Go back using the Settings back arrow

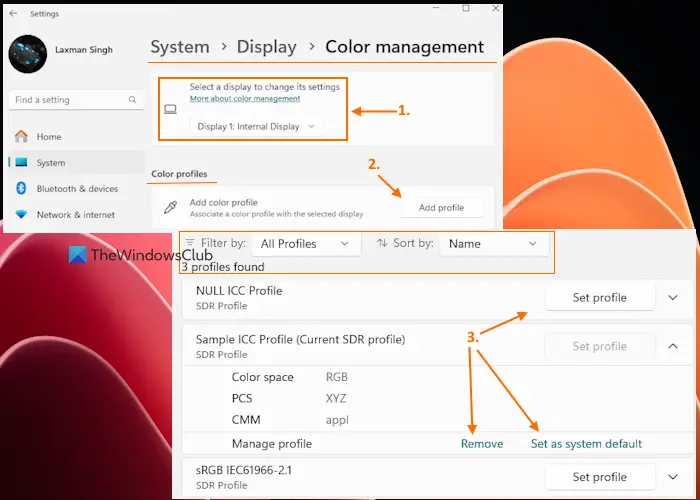13,13
